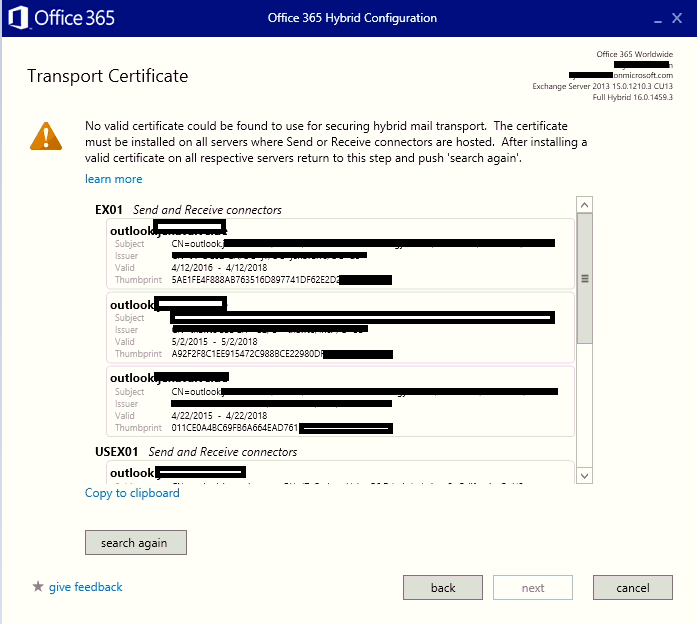This screenshot has height=624, width=697.
Task: Click Copy to clipboard link
Action: pos(132,493)
